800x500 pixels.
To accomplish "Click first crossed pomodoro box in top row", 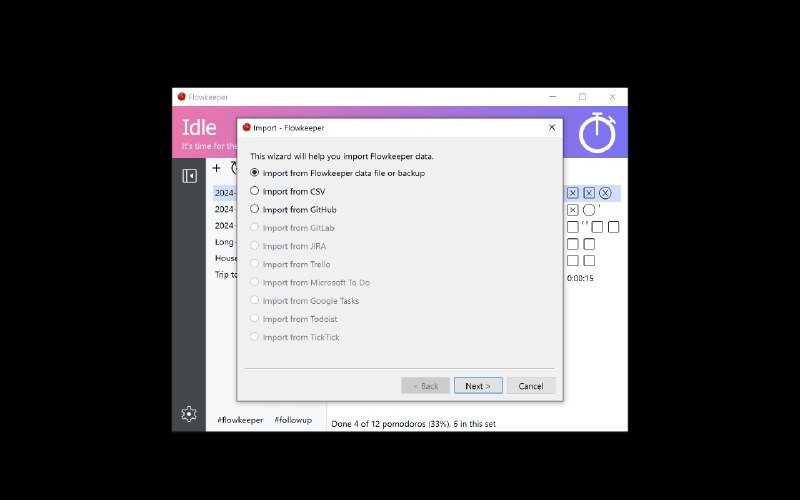I will tap(572, 193).
